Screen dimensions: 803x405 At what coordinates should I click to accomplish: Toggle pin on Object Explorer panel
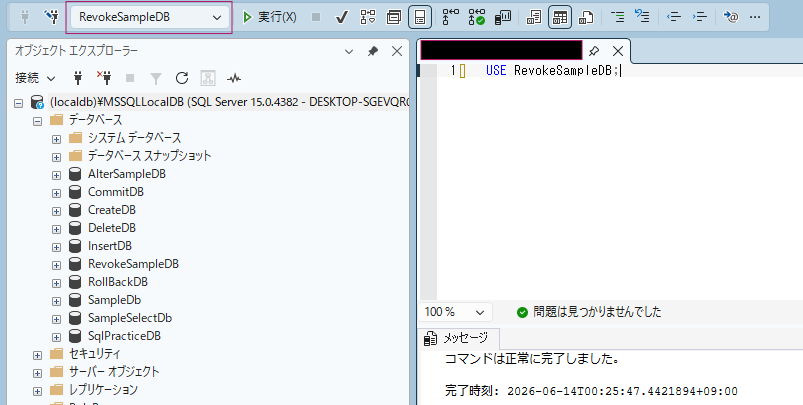[373, 51]
